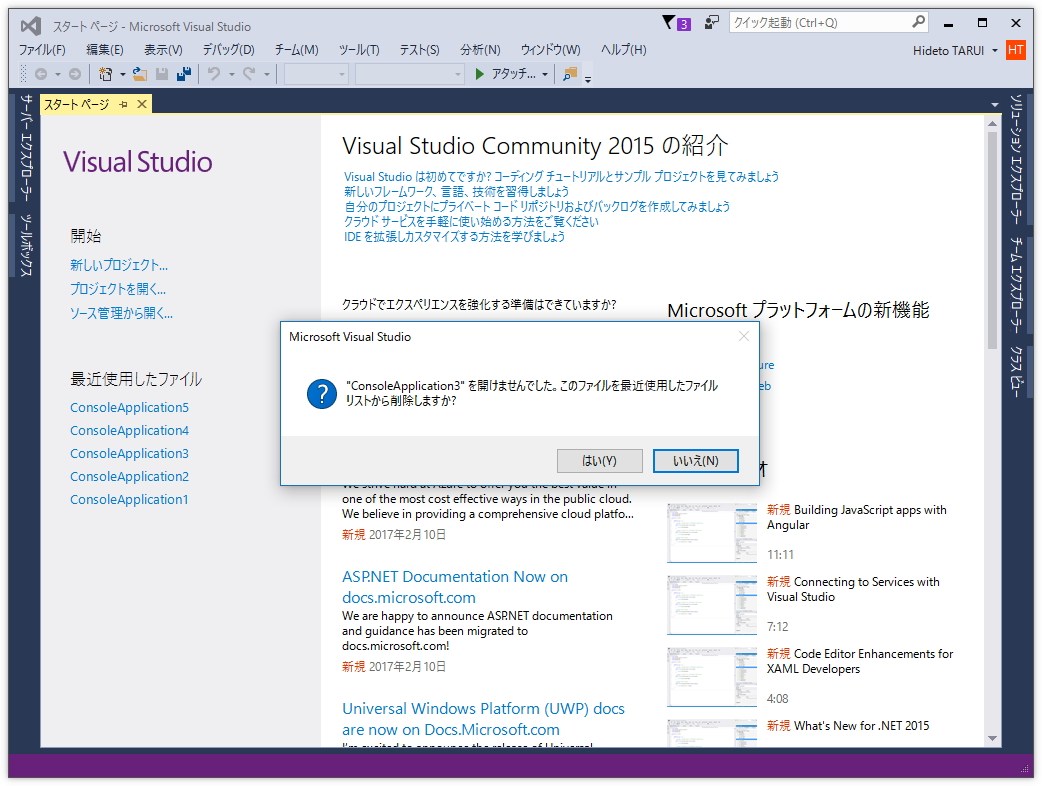Open the Undo history dropdown arrow
1042x786 pixels.
click(x=232, y=74)
